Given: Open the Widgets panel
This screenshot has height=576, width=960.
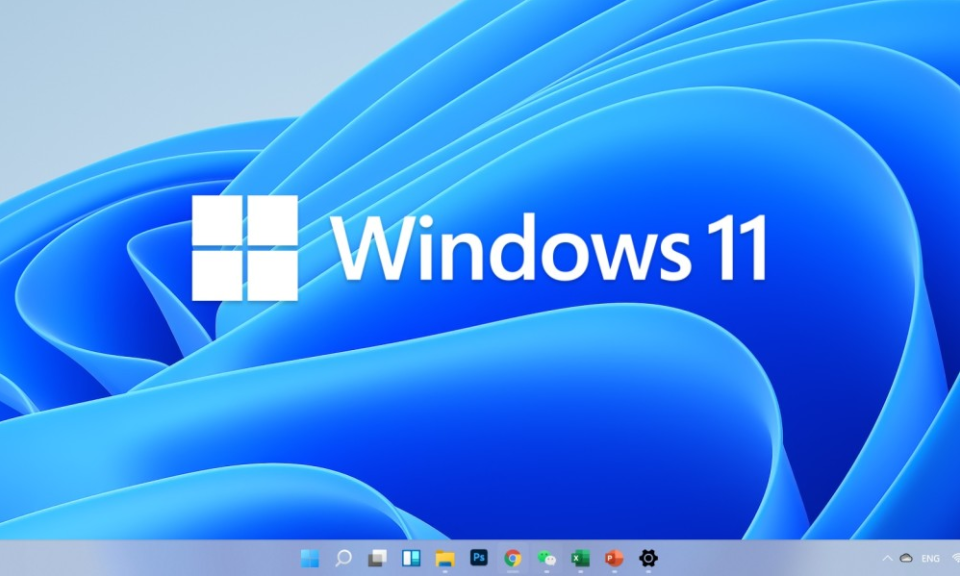Looking at the screenshot, I should [409, 558].
